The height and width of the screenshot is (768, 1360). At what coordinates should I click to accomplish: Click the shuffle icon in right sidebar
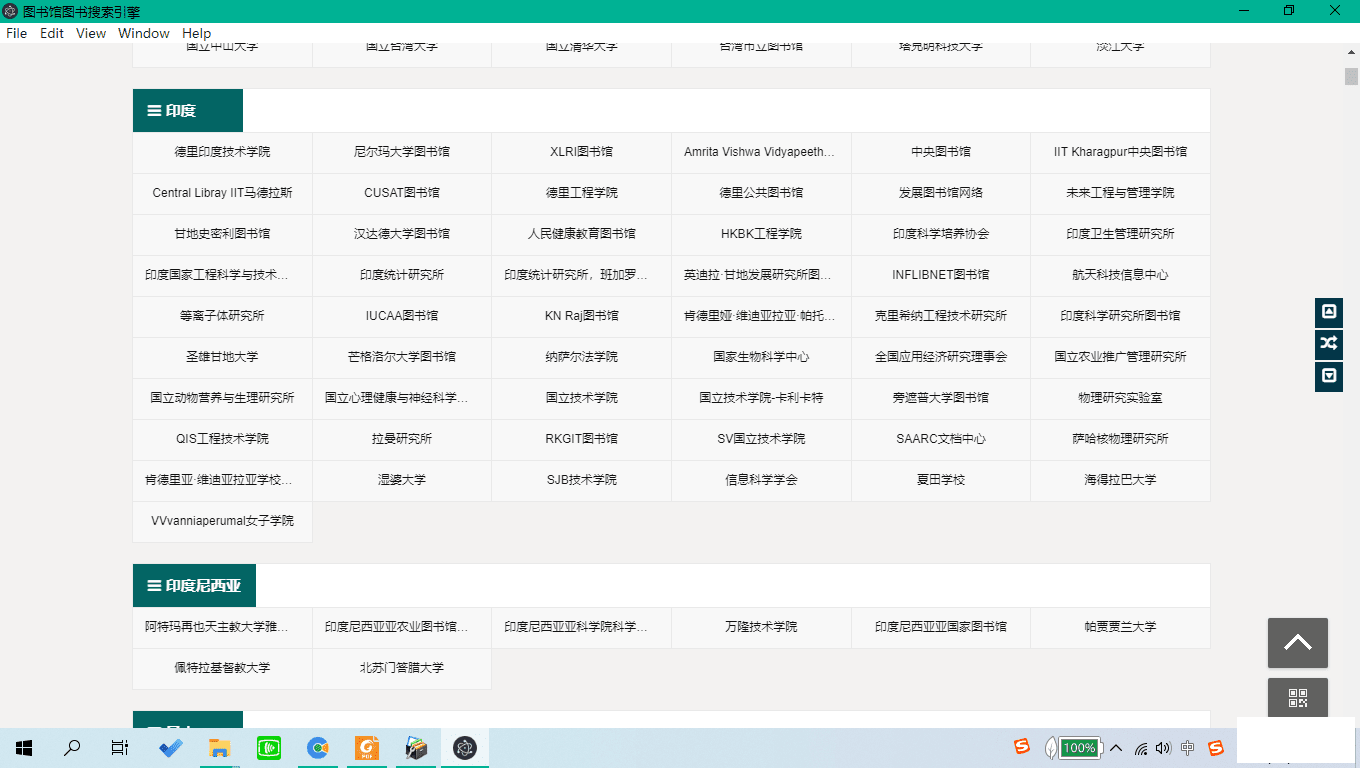click(x=1328, y=345)
